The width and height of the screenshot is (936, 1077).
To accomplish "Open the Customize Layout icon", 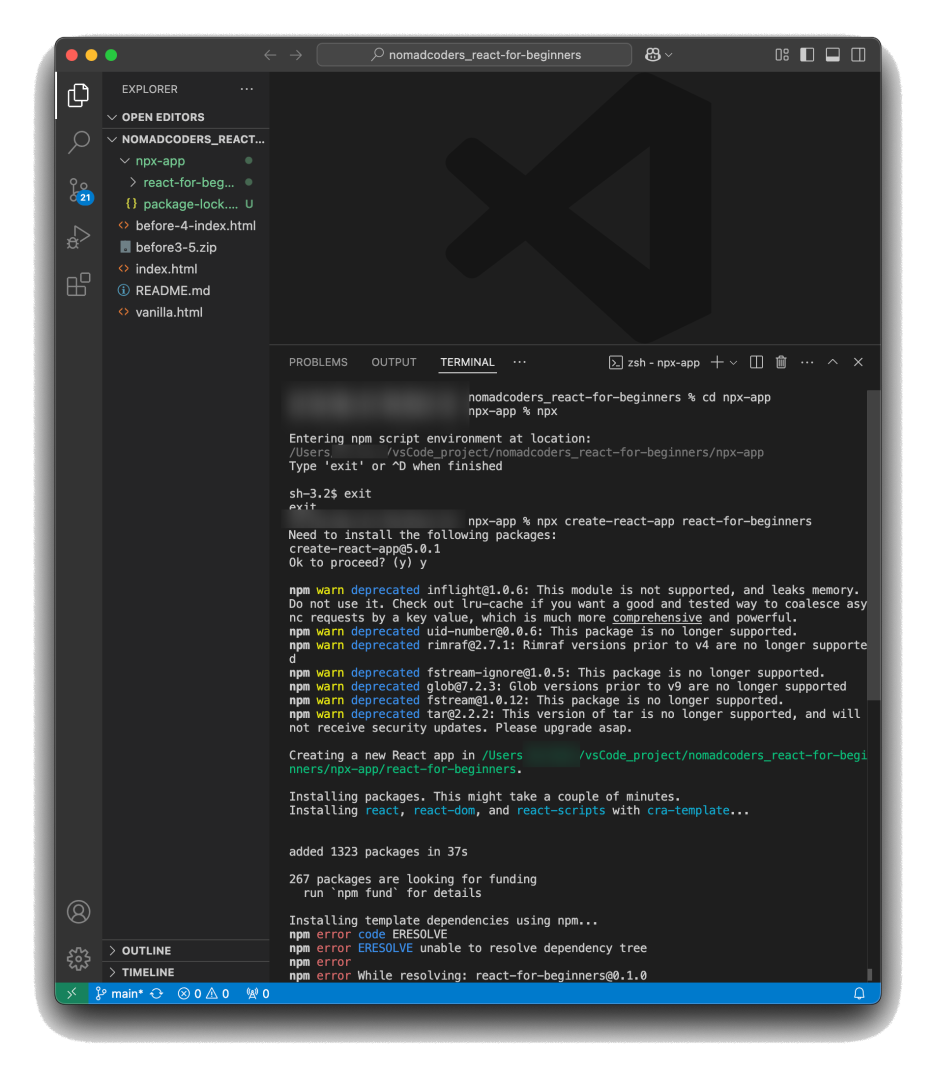I will pyautogui.click(x=781, y=55).
